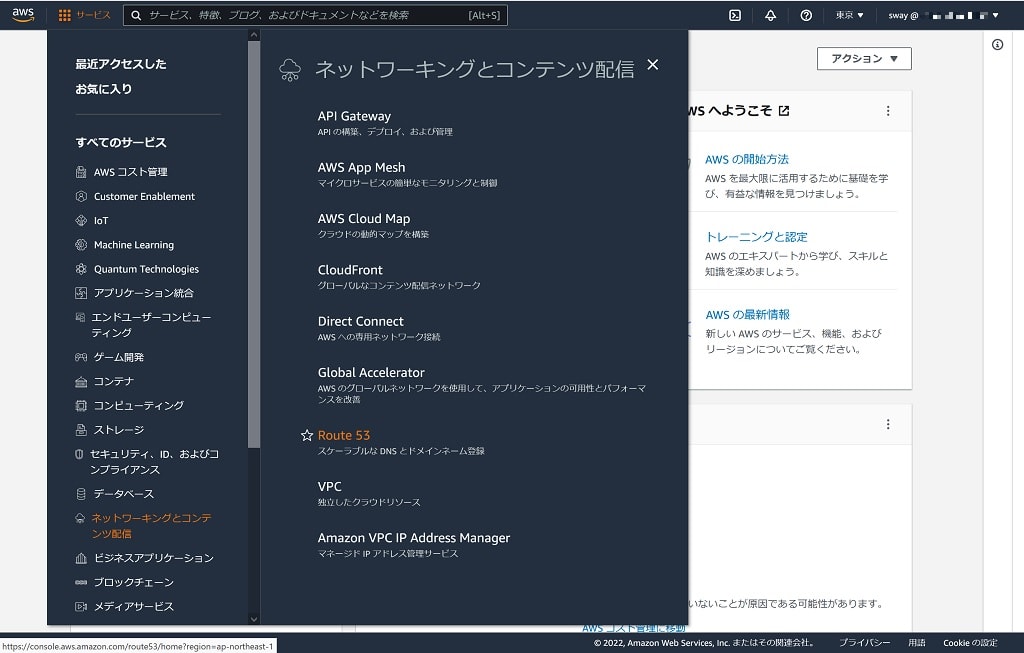The image size is (1024, 653).
Task: Click the Quantum Technologies category icon
Action: coord(81,269)
